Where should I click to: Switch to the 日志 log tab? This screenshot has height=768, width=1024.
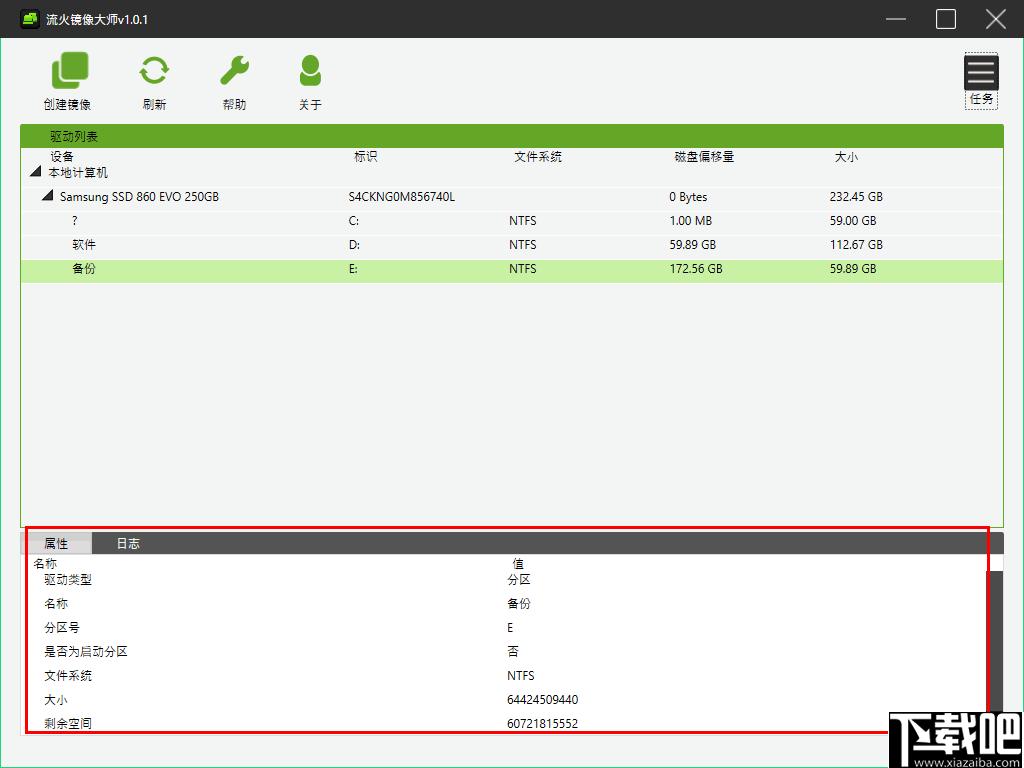[x=128, y=543]
